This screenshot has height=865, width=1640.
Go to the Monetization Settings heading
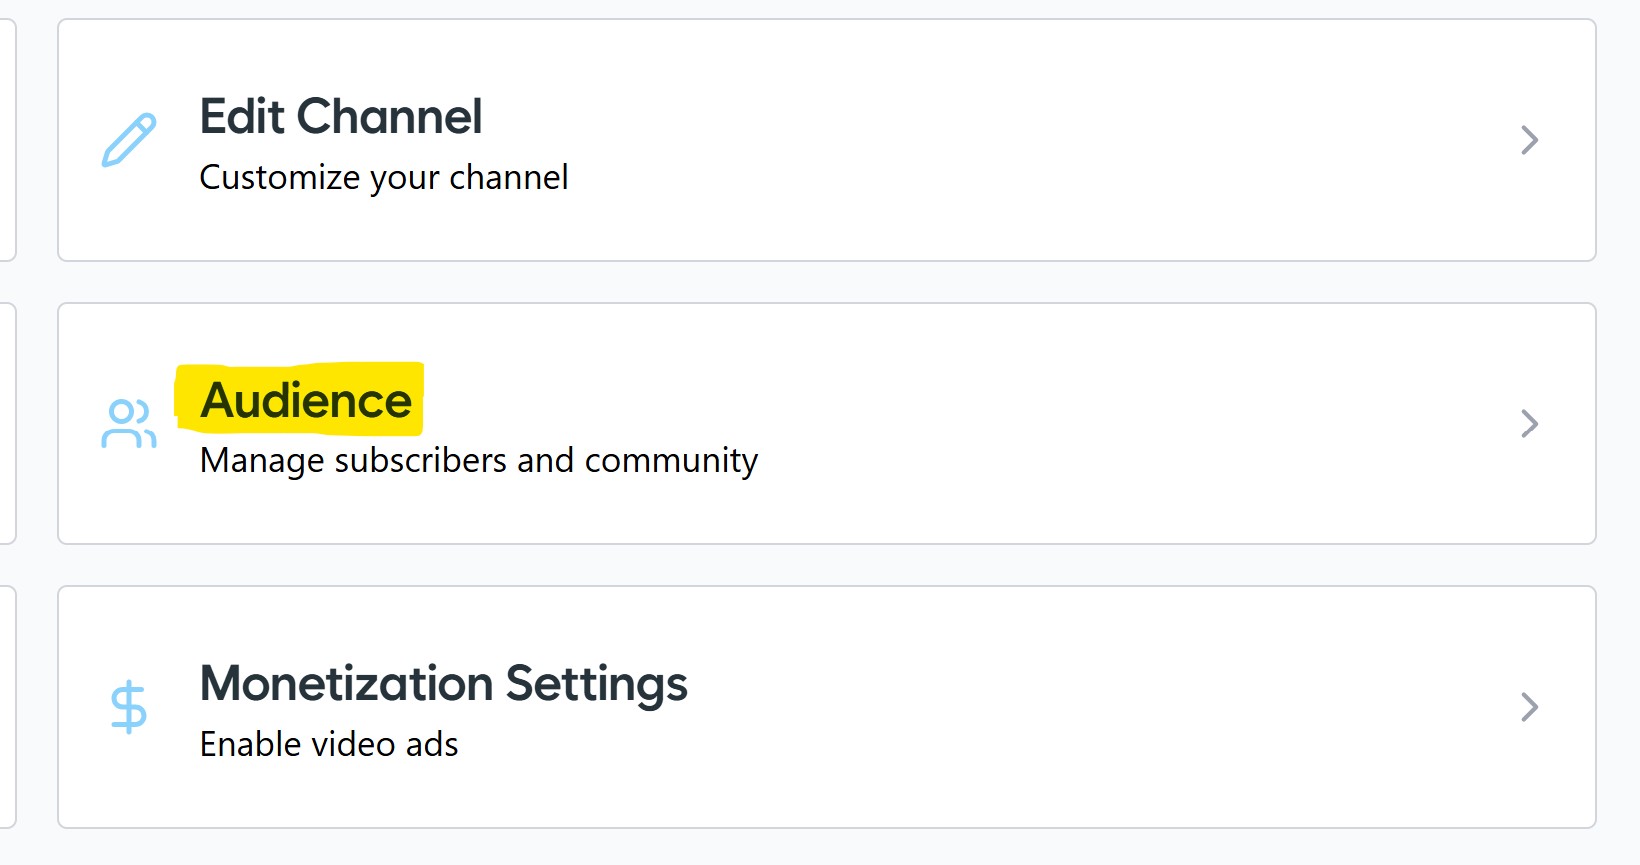coord(443,684)
